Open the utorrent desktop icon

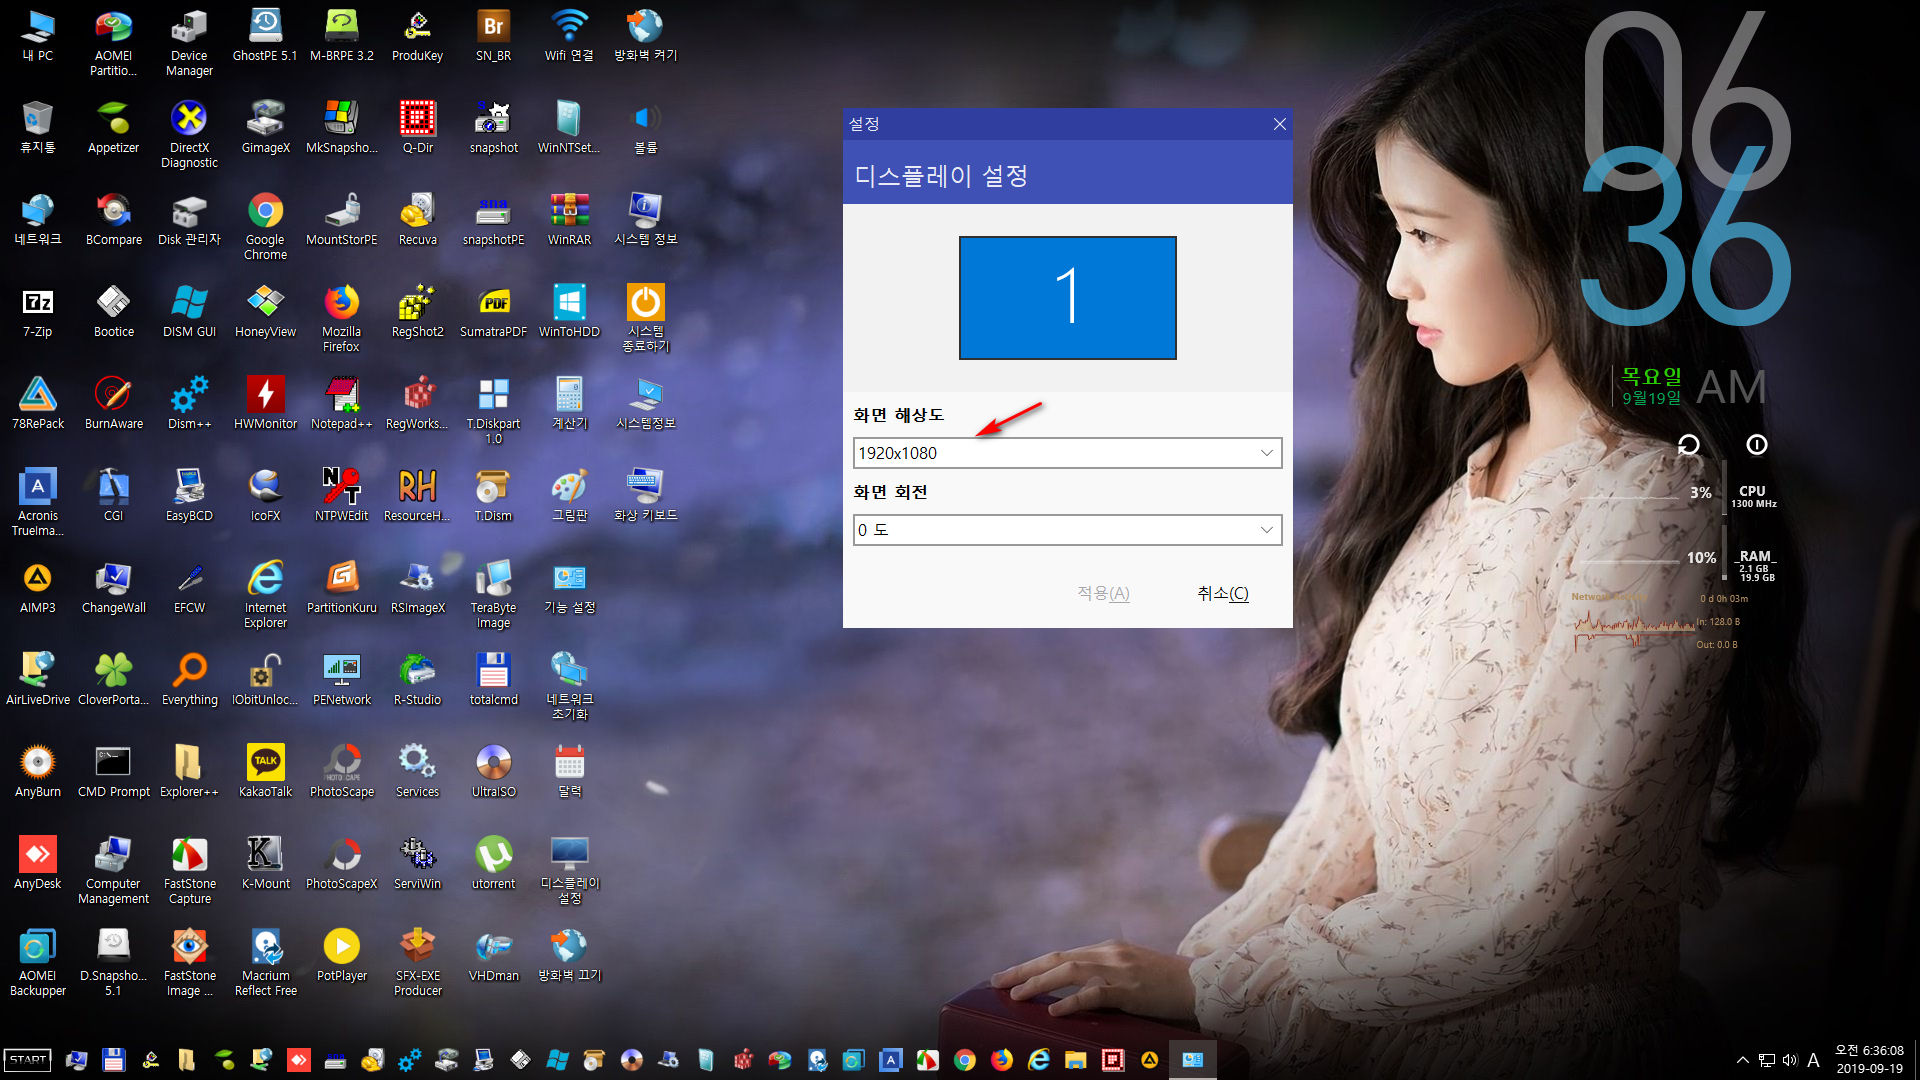pyautogui.click(x=493, y=863)
